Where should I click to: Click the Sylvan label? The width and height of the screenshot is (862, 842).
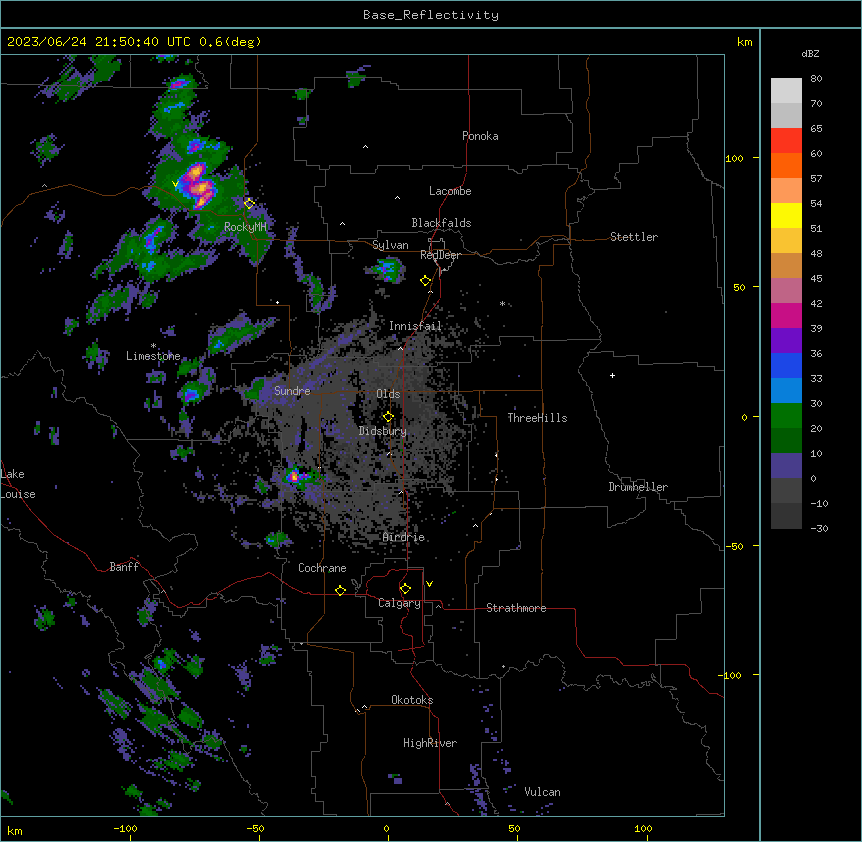pos(390,245)
